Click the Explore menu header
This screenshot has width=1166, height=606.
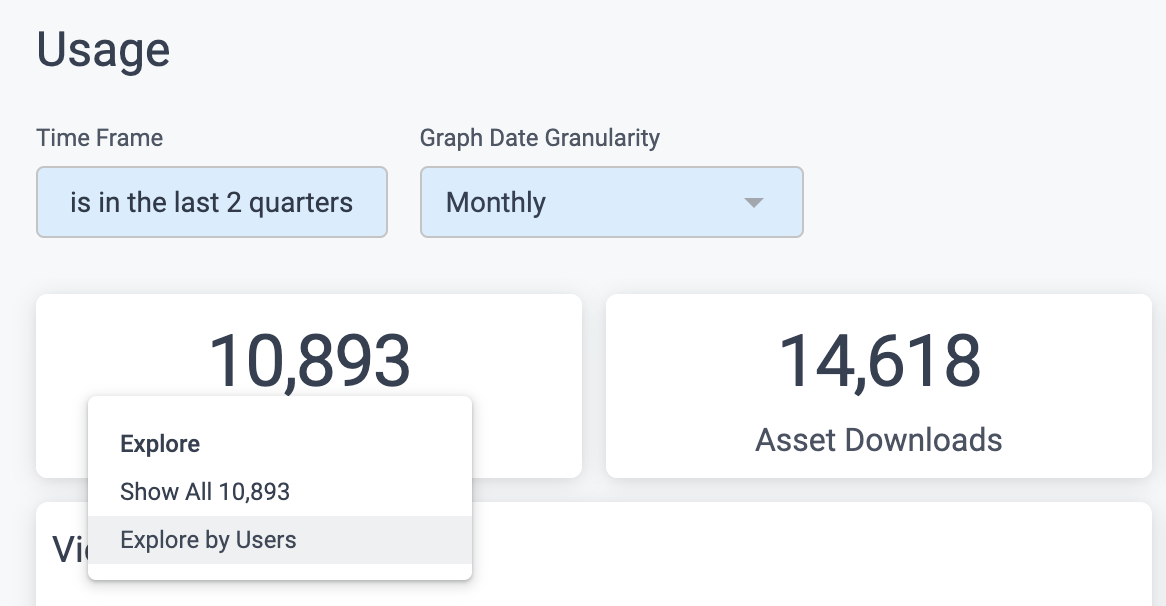tap(159, 443)
